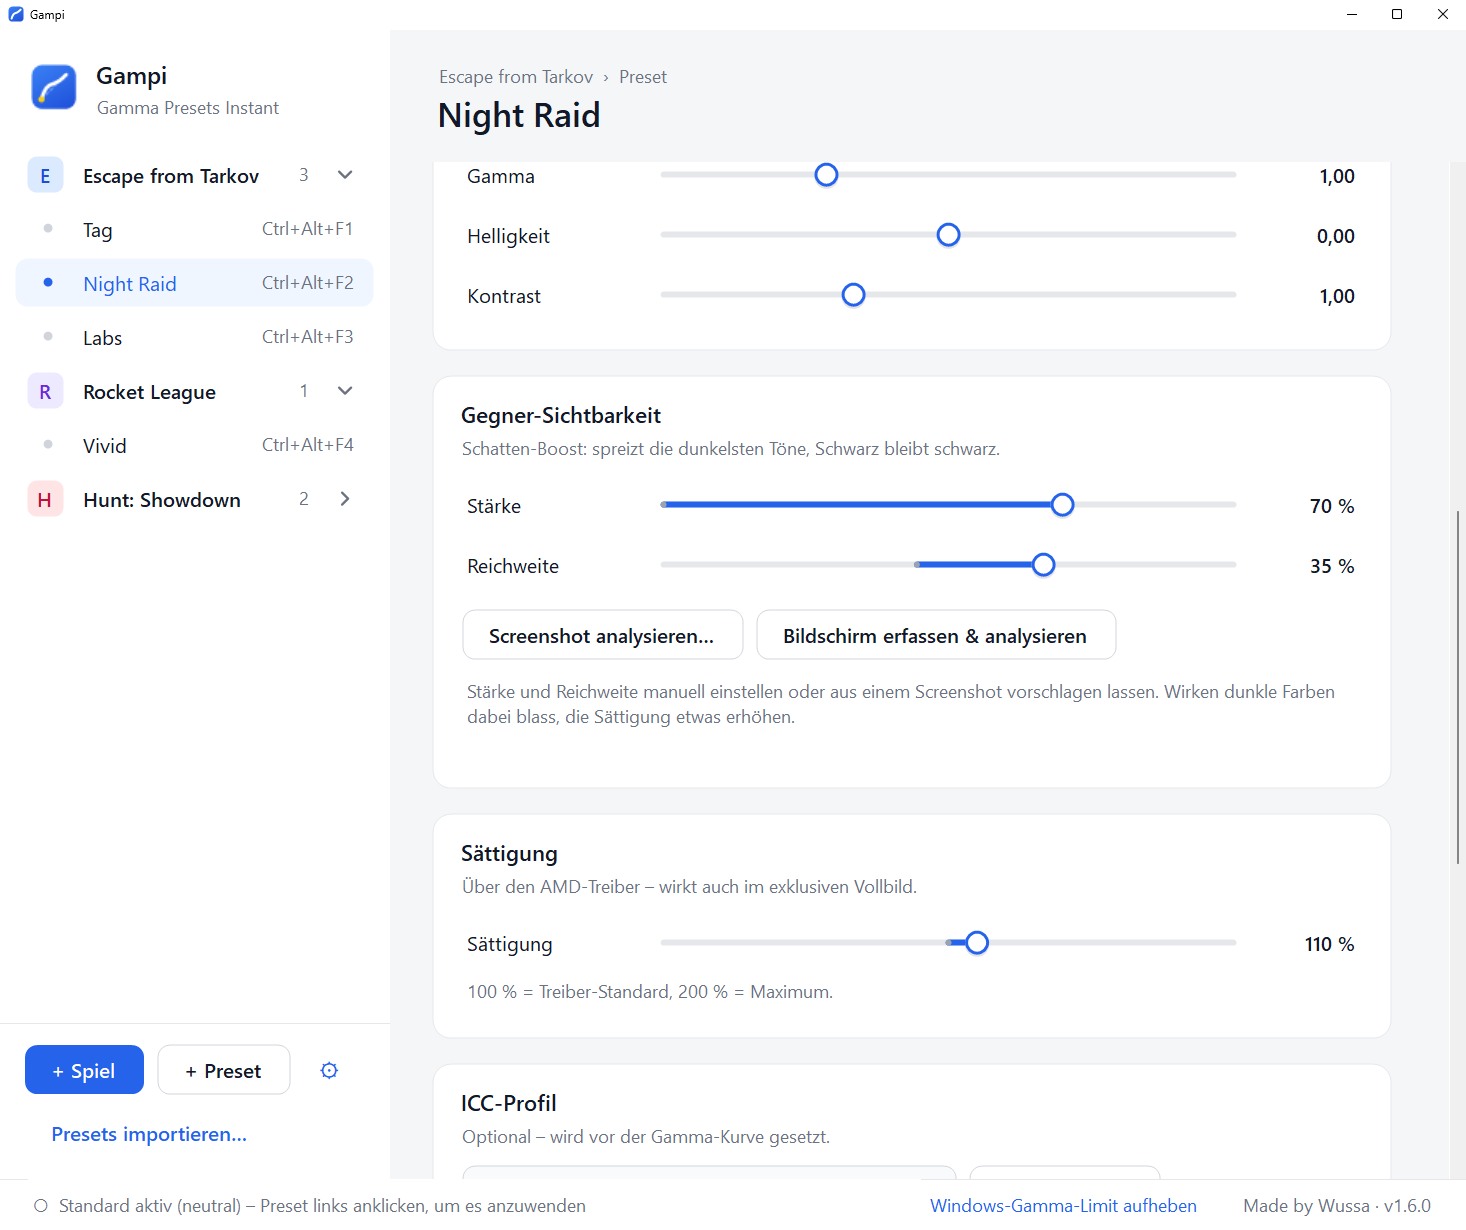Click the Screenshot analysieren... button
1466x1230 pixels.
pyautogui.click(x=603, y=635)
